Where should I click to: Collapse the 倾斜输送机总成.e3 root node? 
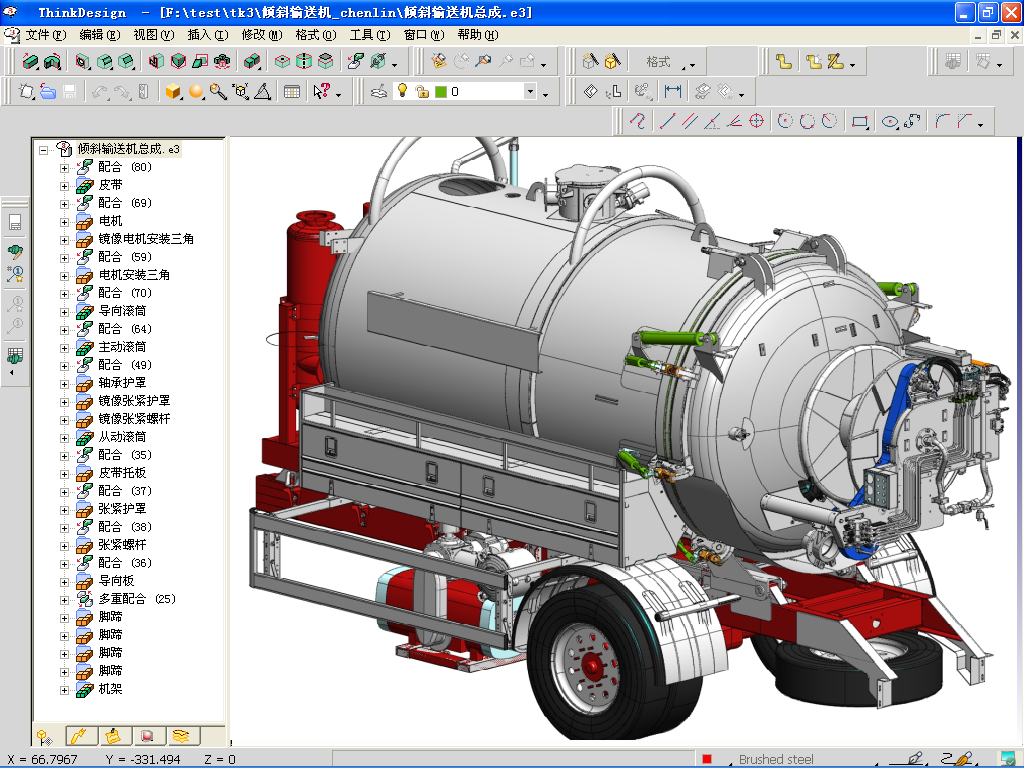pyautogui.click(x=43, y=149)
